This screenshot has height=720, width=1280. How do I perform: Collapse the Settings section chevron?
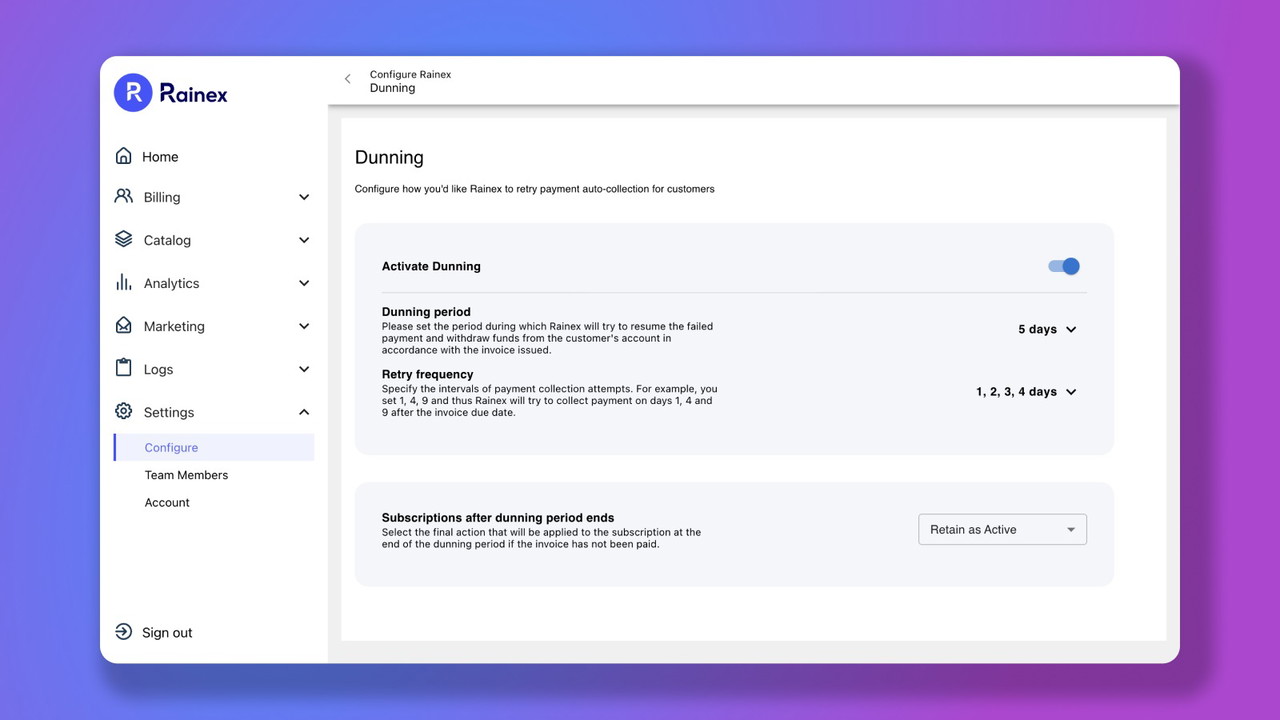click(x=304, y=412)
